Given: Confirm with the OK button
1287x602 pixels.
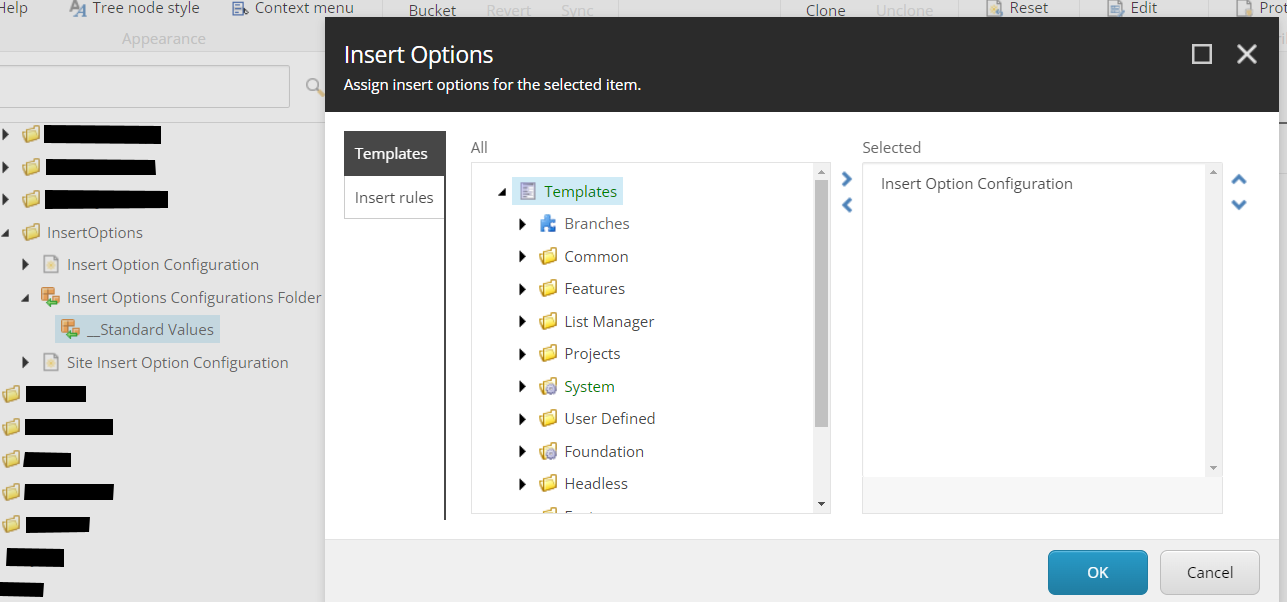Looking at the screenshot, I should click(x=1097, y=572).
